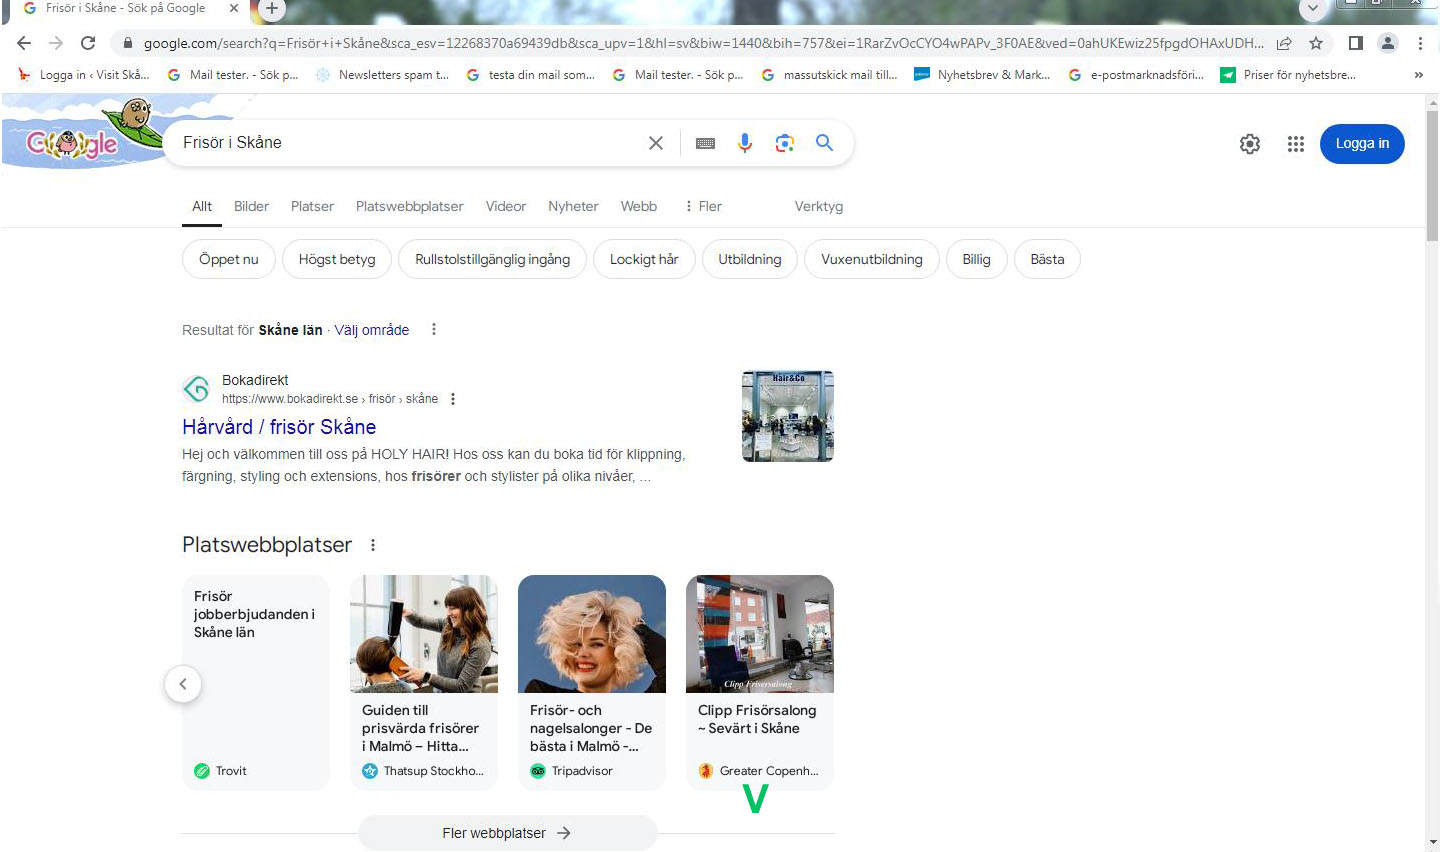Click the Bokadirekt site favicon

click(x=197, y=389)
